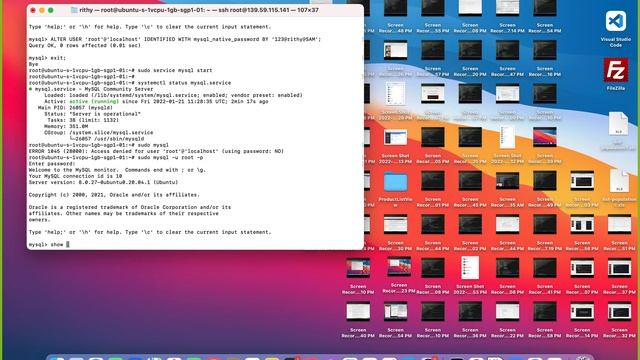Select the list-population xls file icon
Screen dimensions: 640x360
(x=619, y=181)
